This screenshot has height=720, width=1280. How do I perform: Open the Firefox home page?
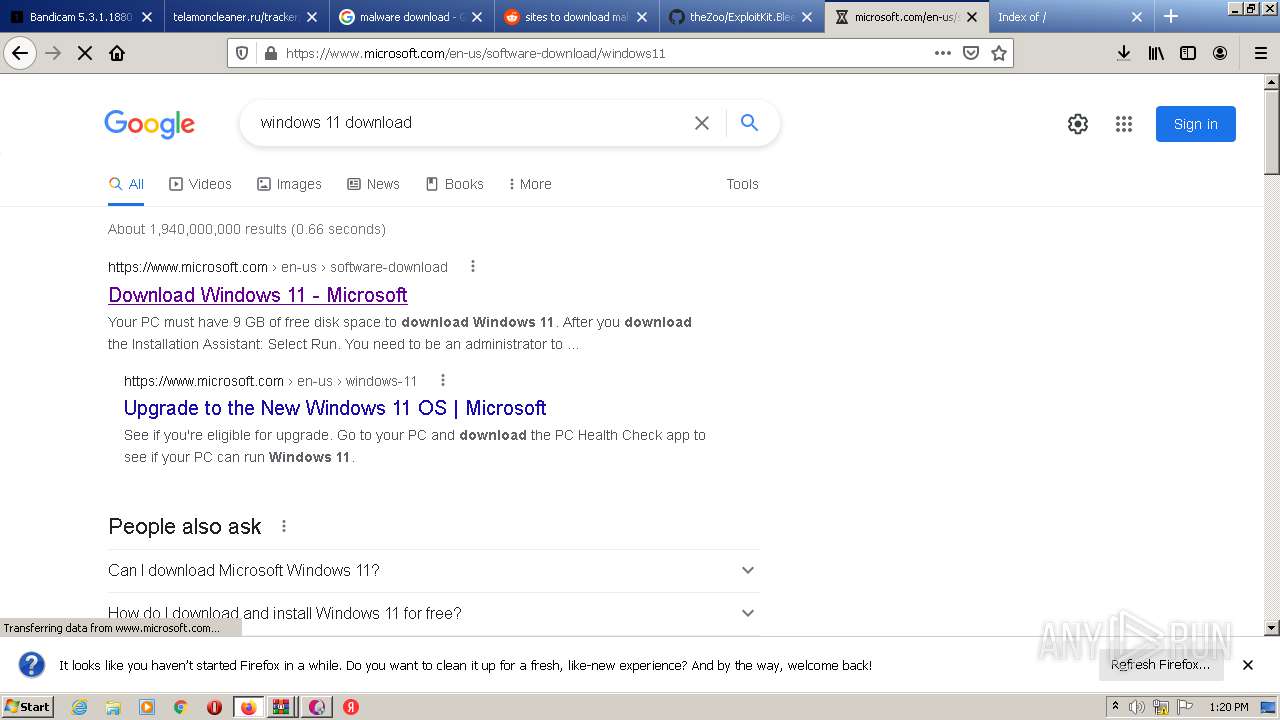pyautogui.click(x=117, y=53)
